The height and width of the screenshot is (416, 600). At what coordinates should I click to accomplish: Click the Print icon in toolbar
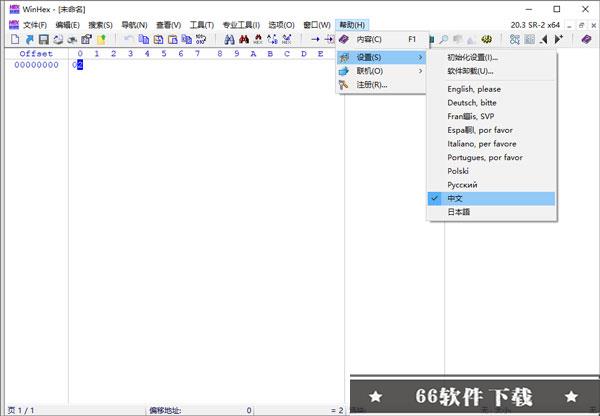(x=58, y=39)
